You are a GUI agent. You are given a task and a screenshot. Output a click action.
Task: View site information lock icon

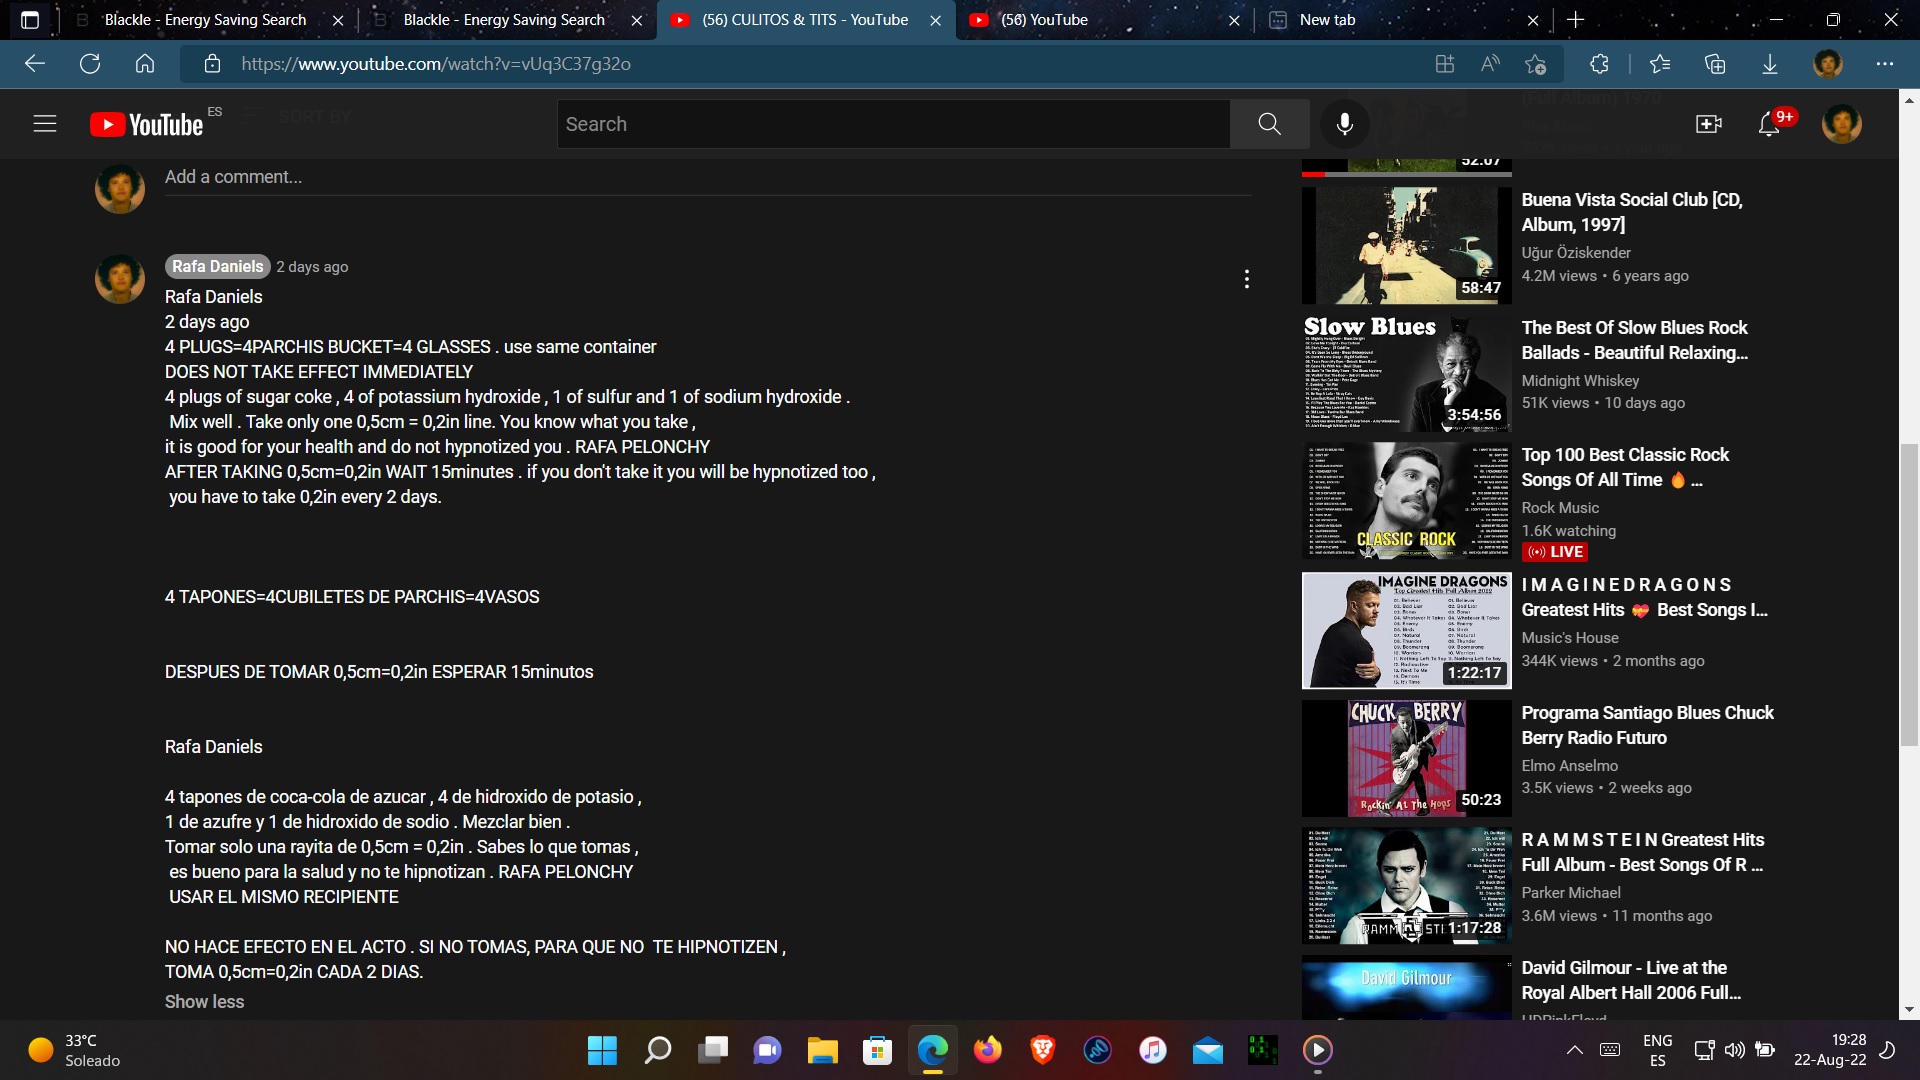(x=212, y=64)
